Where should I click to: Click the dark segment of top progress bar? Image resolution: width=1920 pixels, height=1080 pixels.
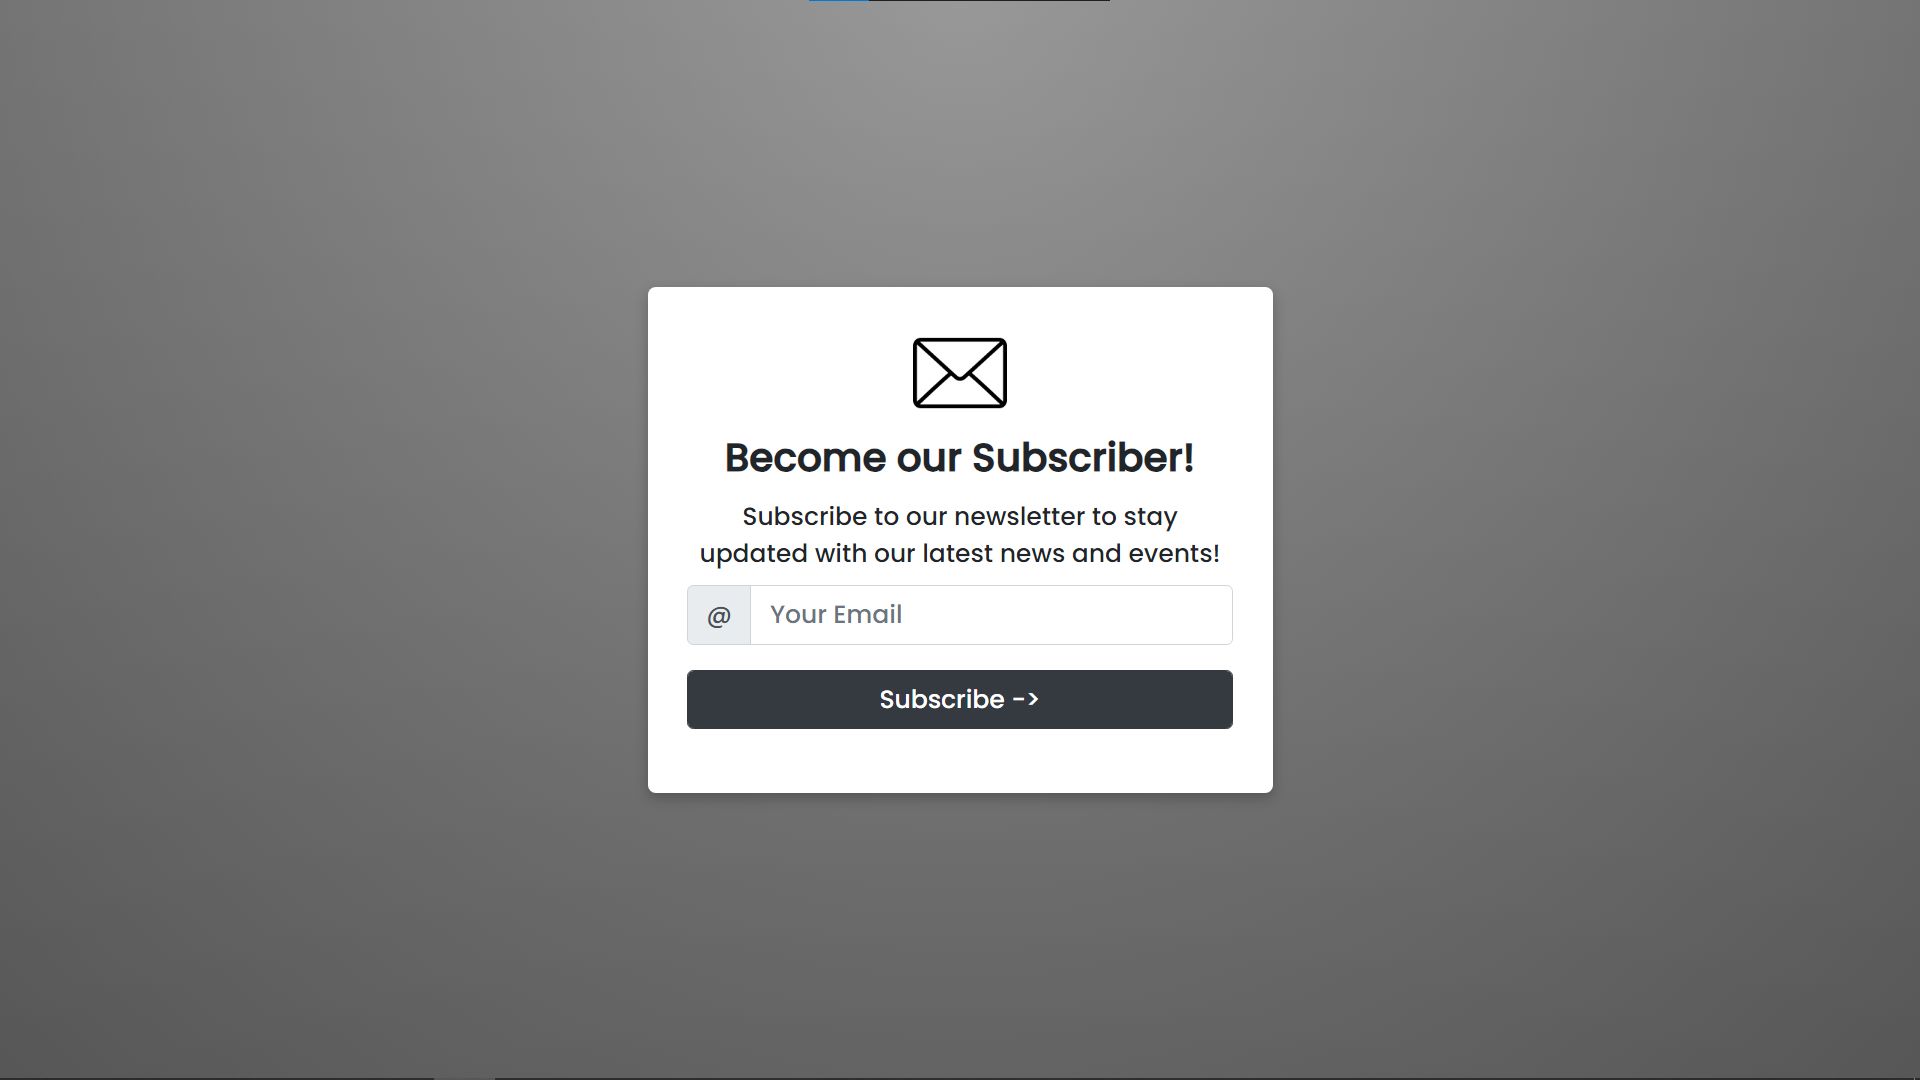989,1
